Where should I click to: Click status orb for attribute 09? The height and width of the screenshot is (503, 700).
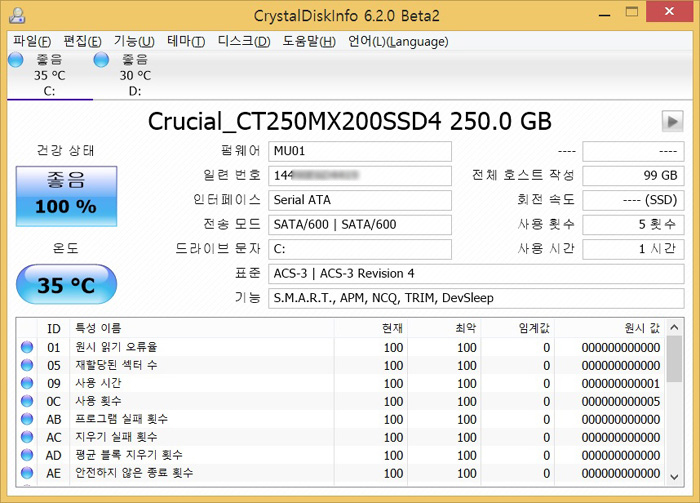coord(27,383)
